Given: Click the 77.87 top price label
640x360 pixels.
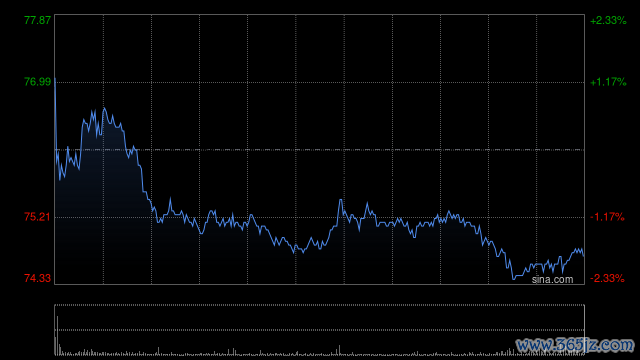Looking at the screenshot, I should pyautogui.click(x=38, y=20).
